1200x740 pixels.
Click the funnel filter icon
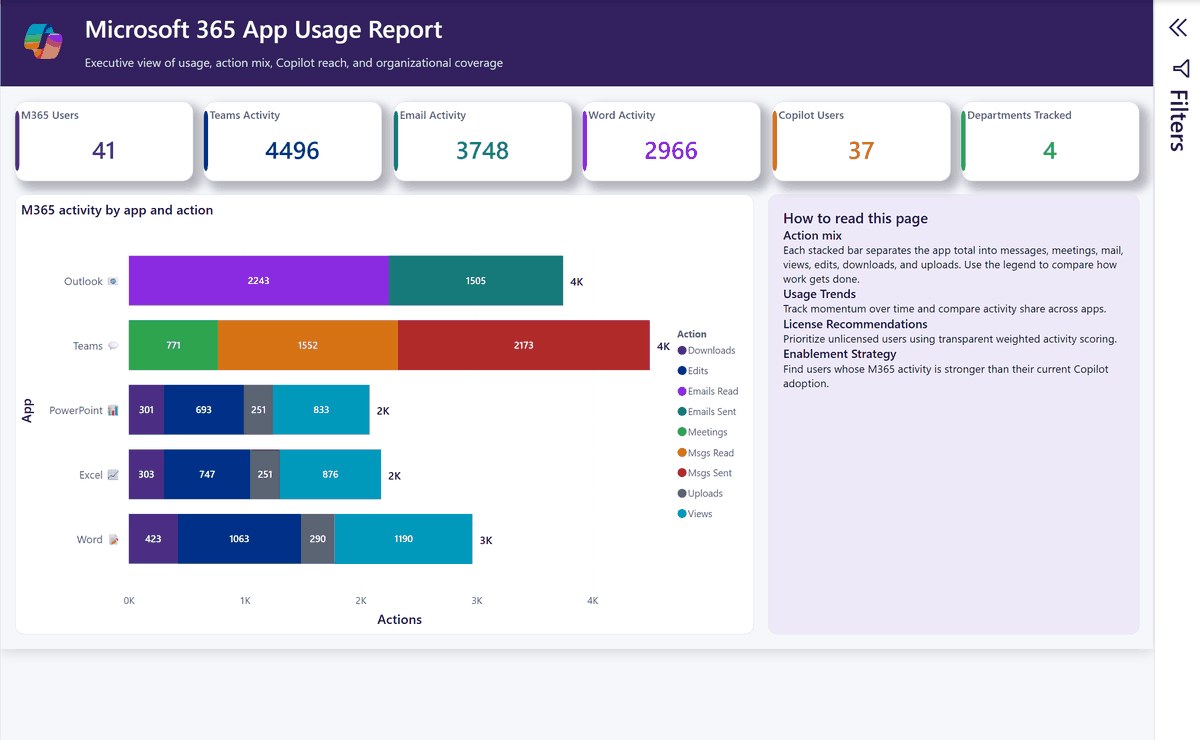tap(1180, 68)
